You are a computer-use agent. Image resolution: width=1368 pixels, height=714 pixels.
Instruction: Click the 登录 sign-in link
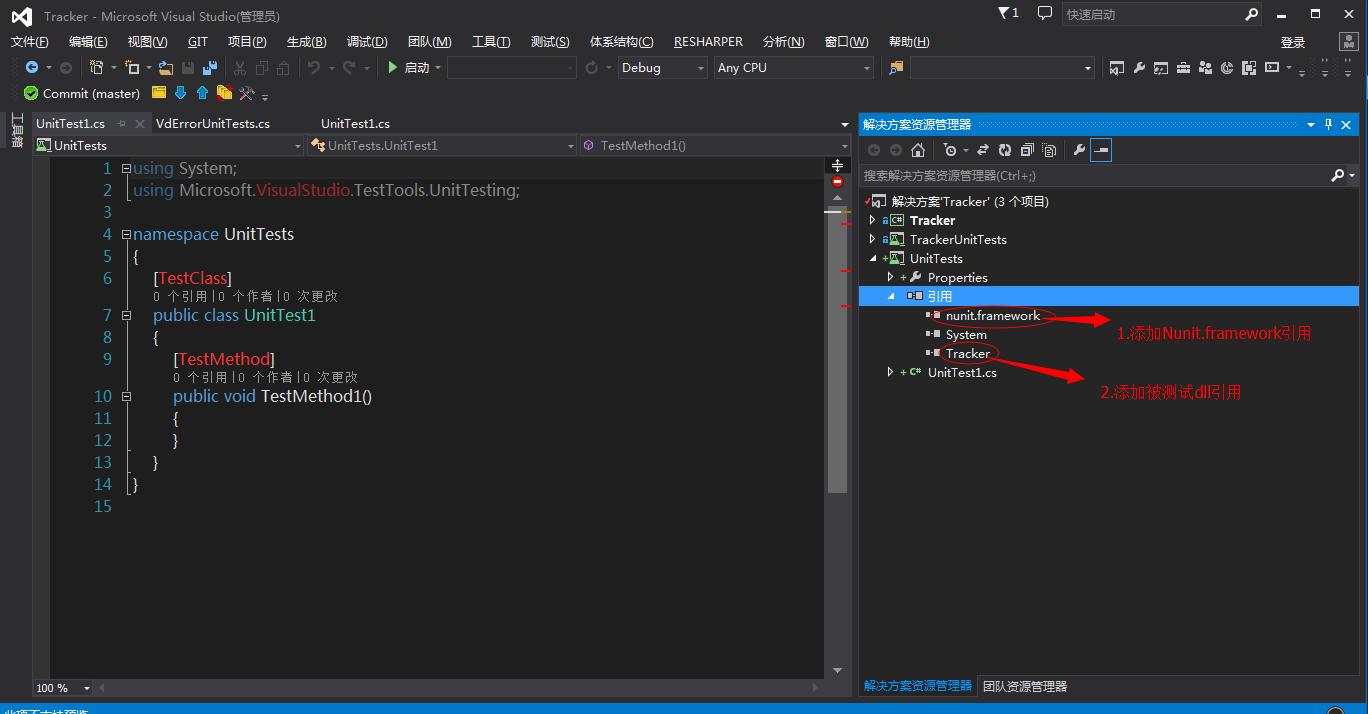[x=1293, y=42]
